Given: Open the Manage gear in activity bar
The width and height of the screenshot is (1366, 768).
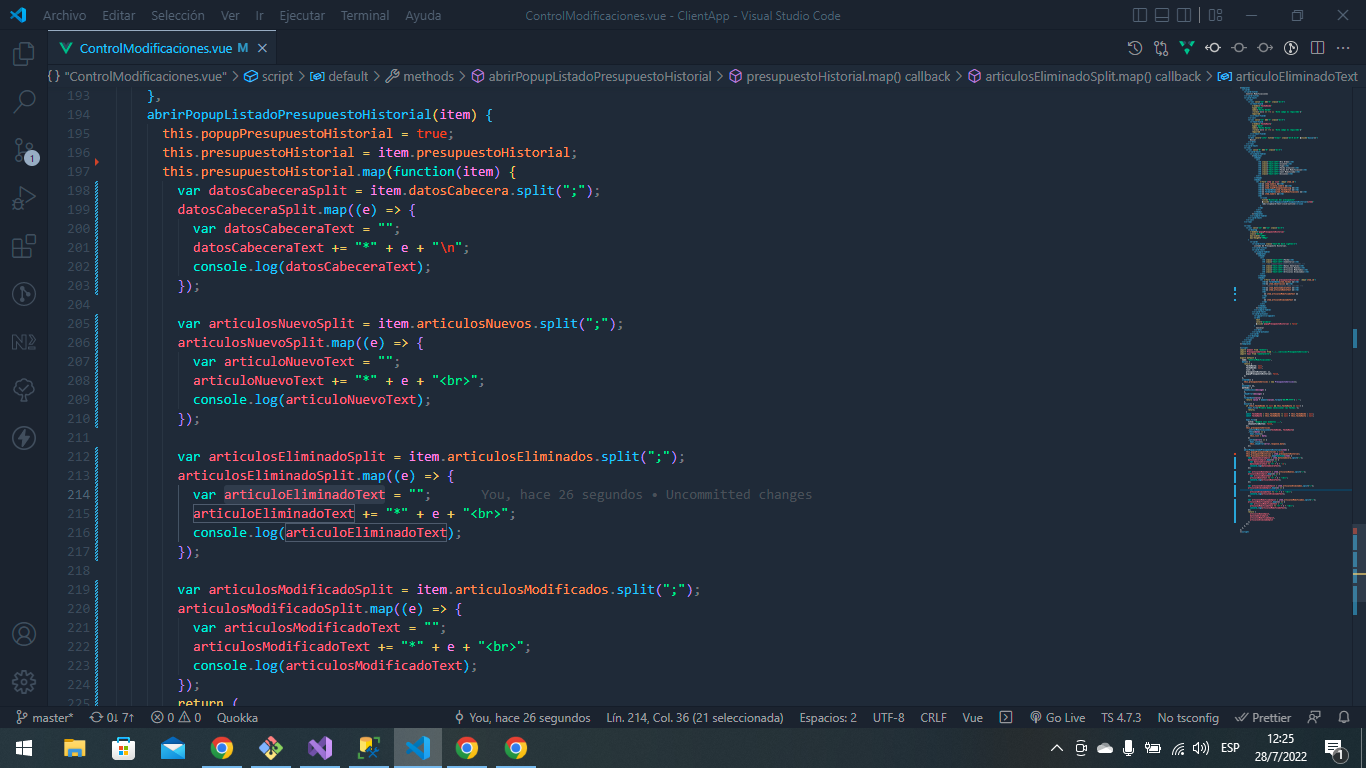Looking at the screenshot, I should coord(24,682).
